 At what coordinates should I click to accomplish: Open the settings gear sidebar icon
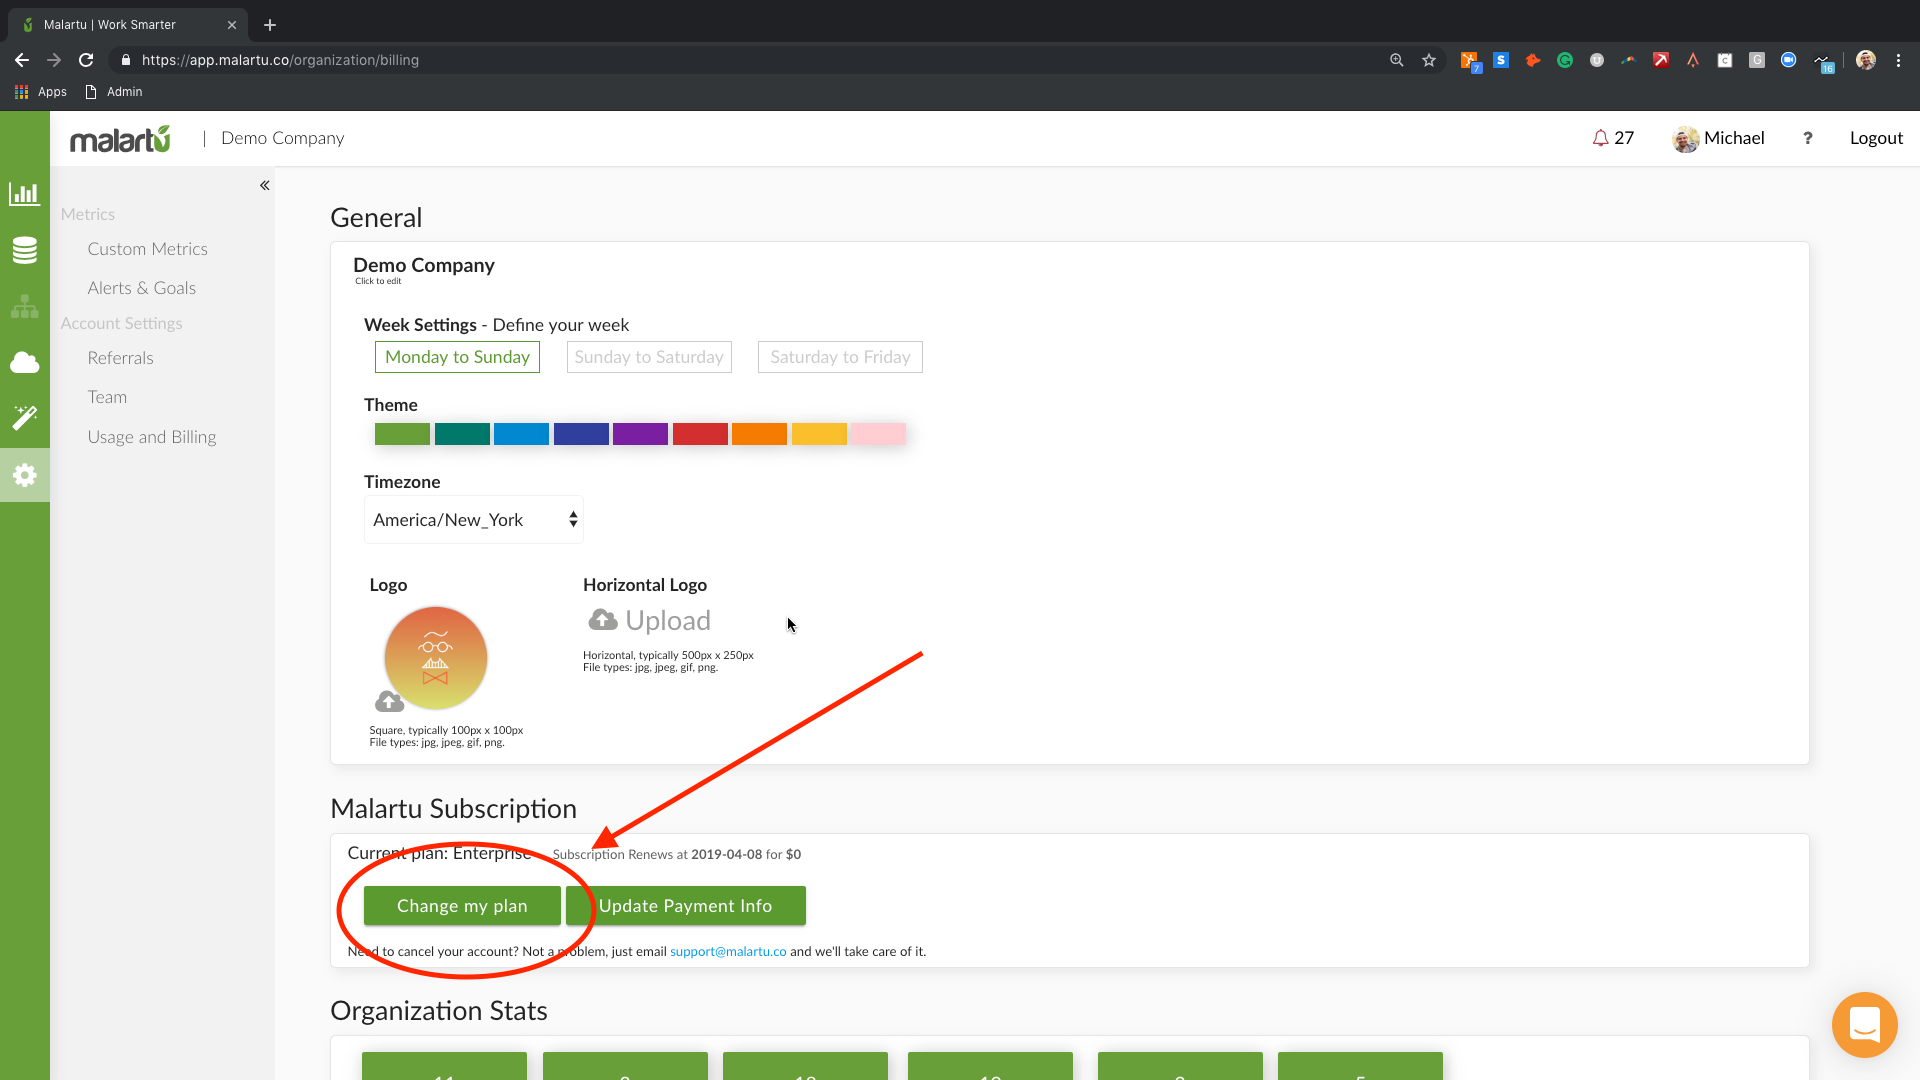24,475
